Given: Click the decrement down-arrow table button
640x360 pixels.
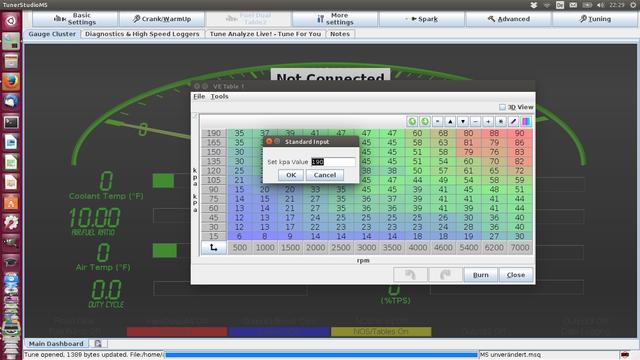Looking at the screenshot, I should coord(463,121).
